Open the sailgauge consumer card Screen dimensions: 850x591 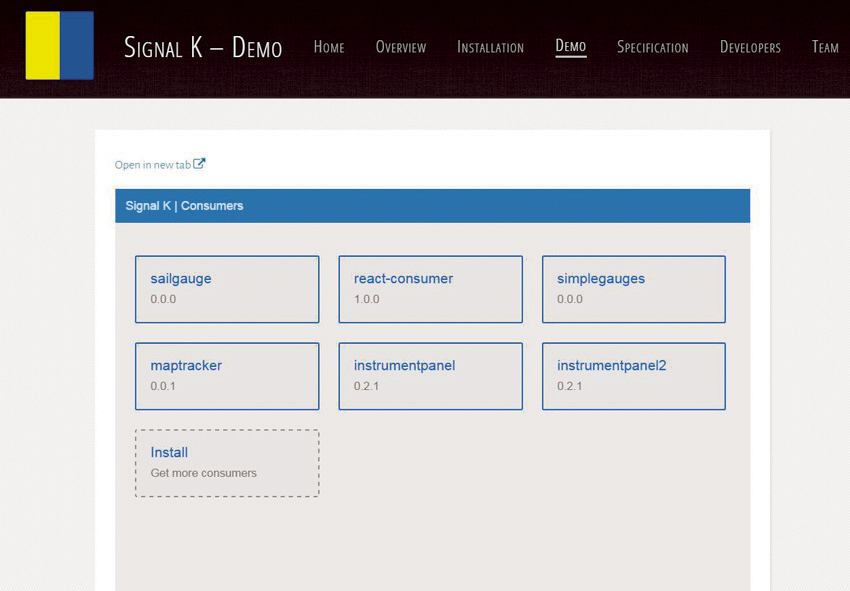[227, 290]
